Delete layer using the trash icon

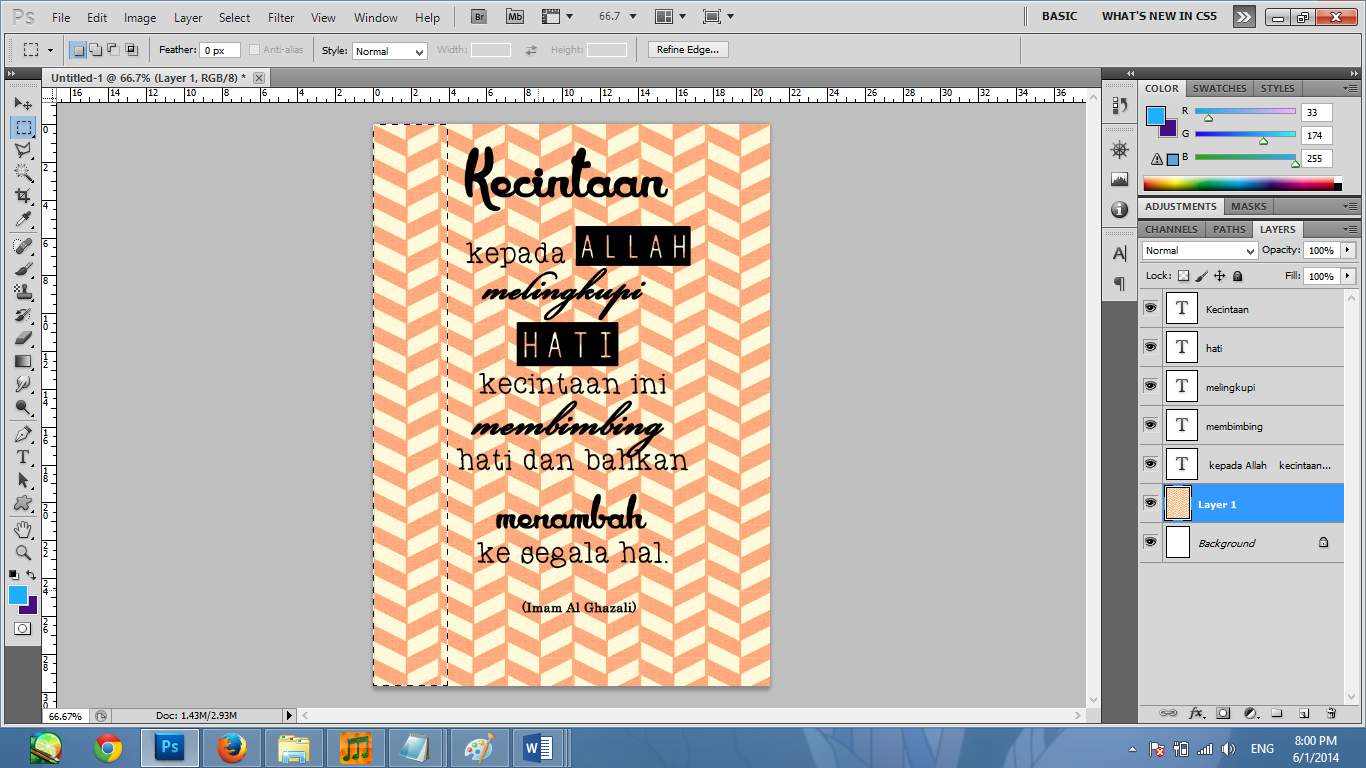point(1331,714)
